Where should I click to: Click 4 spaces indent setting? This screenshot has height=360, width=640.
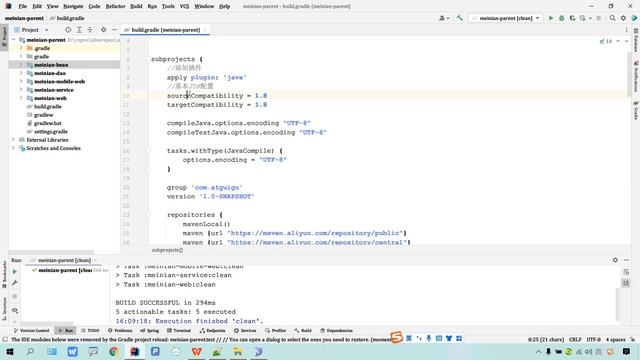(616, 340)
